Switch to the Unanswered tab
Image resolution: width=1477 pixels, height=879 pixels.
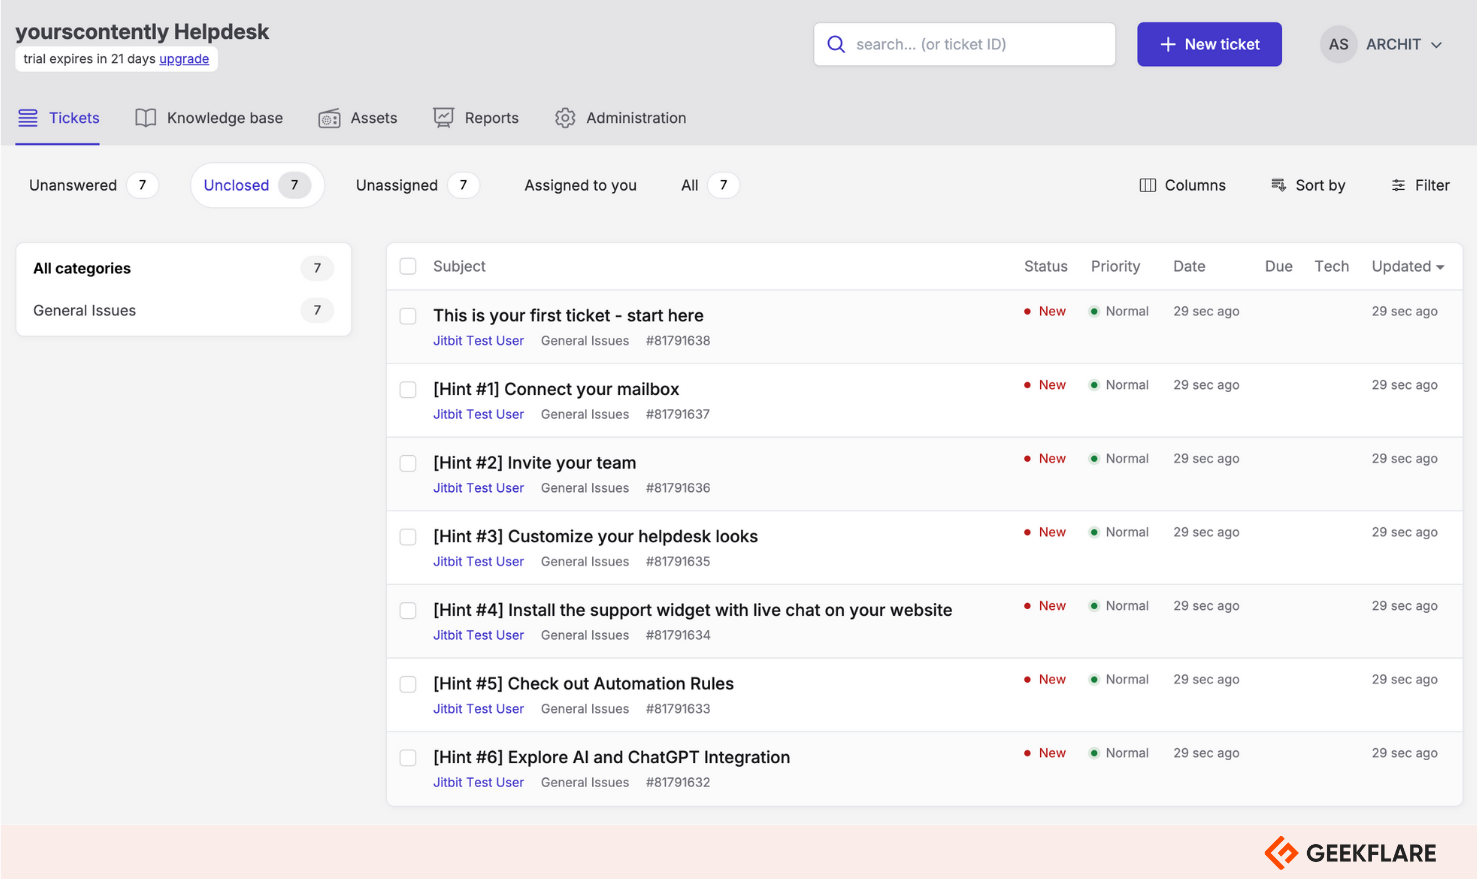73,185
